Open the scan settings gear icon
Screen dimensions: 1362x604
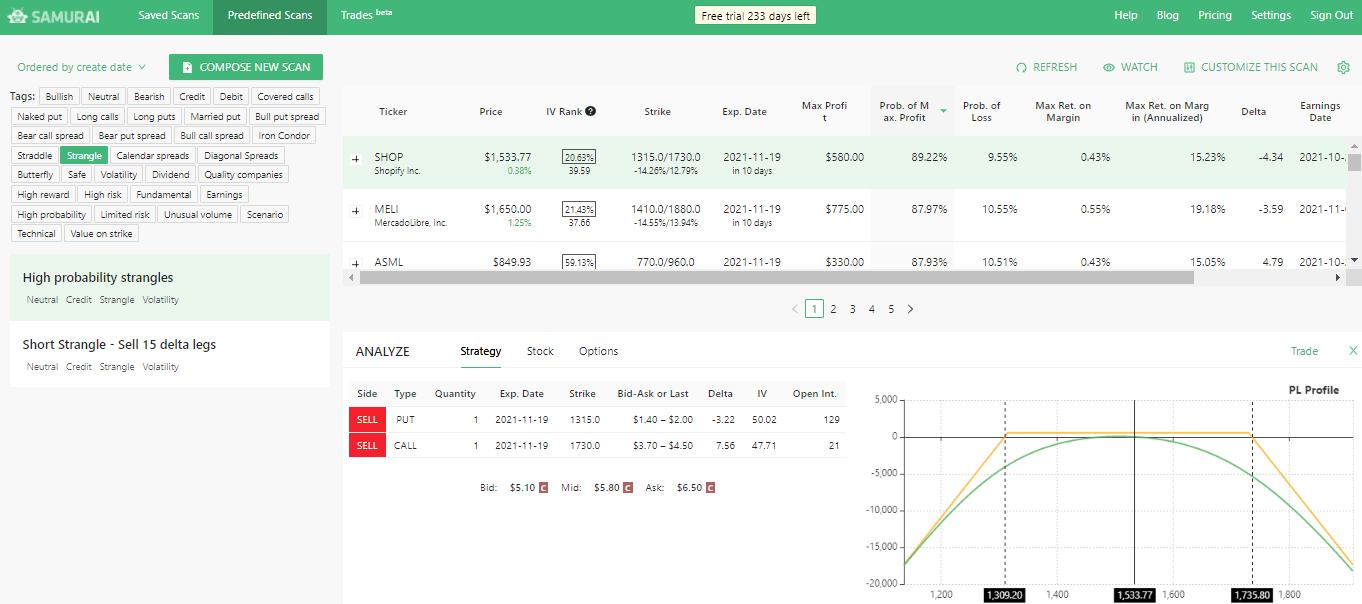1343,67
